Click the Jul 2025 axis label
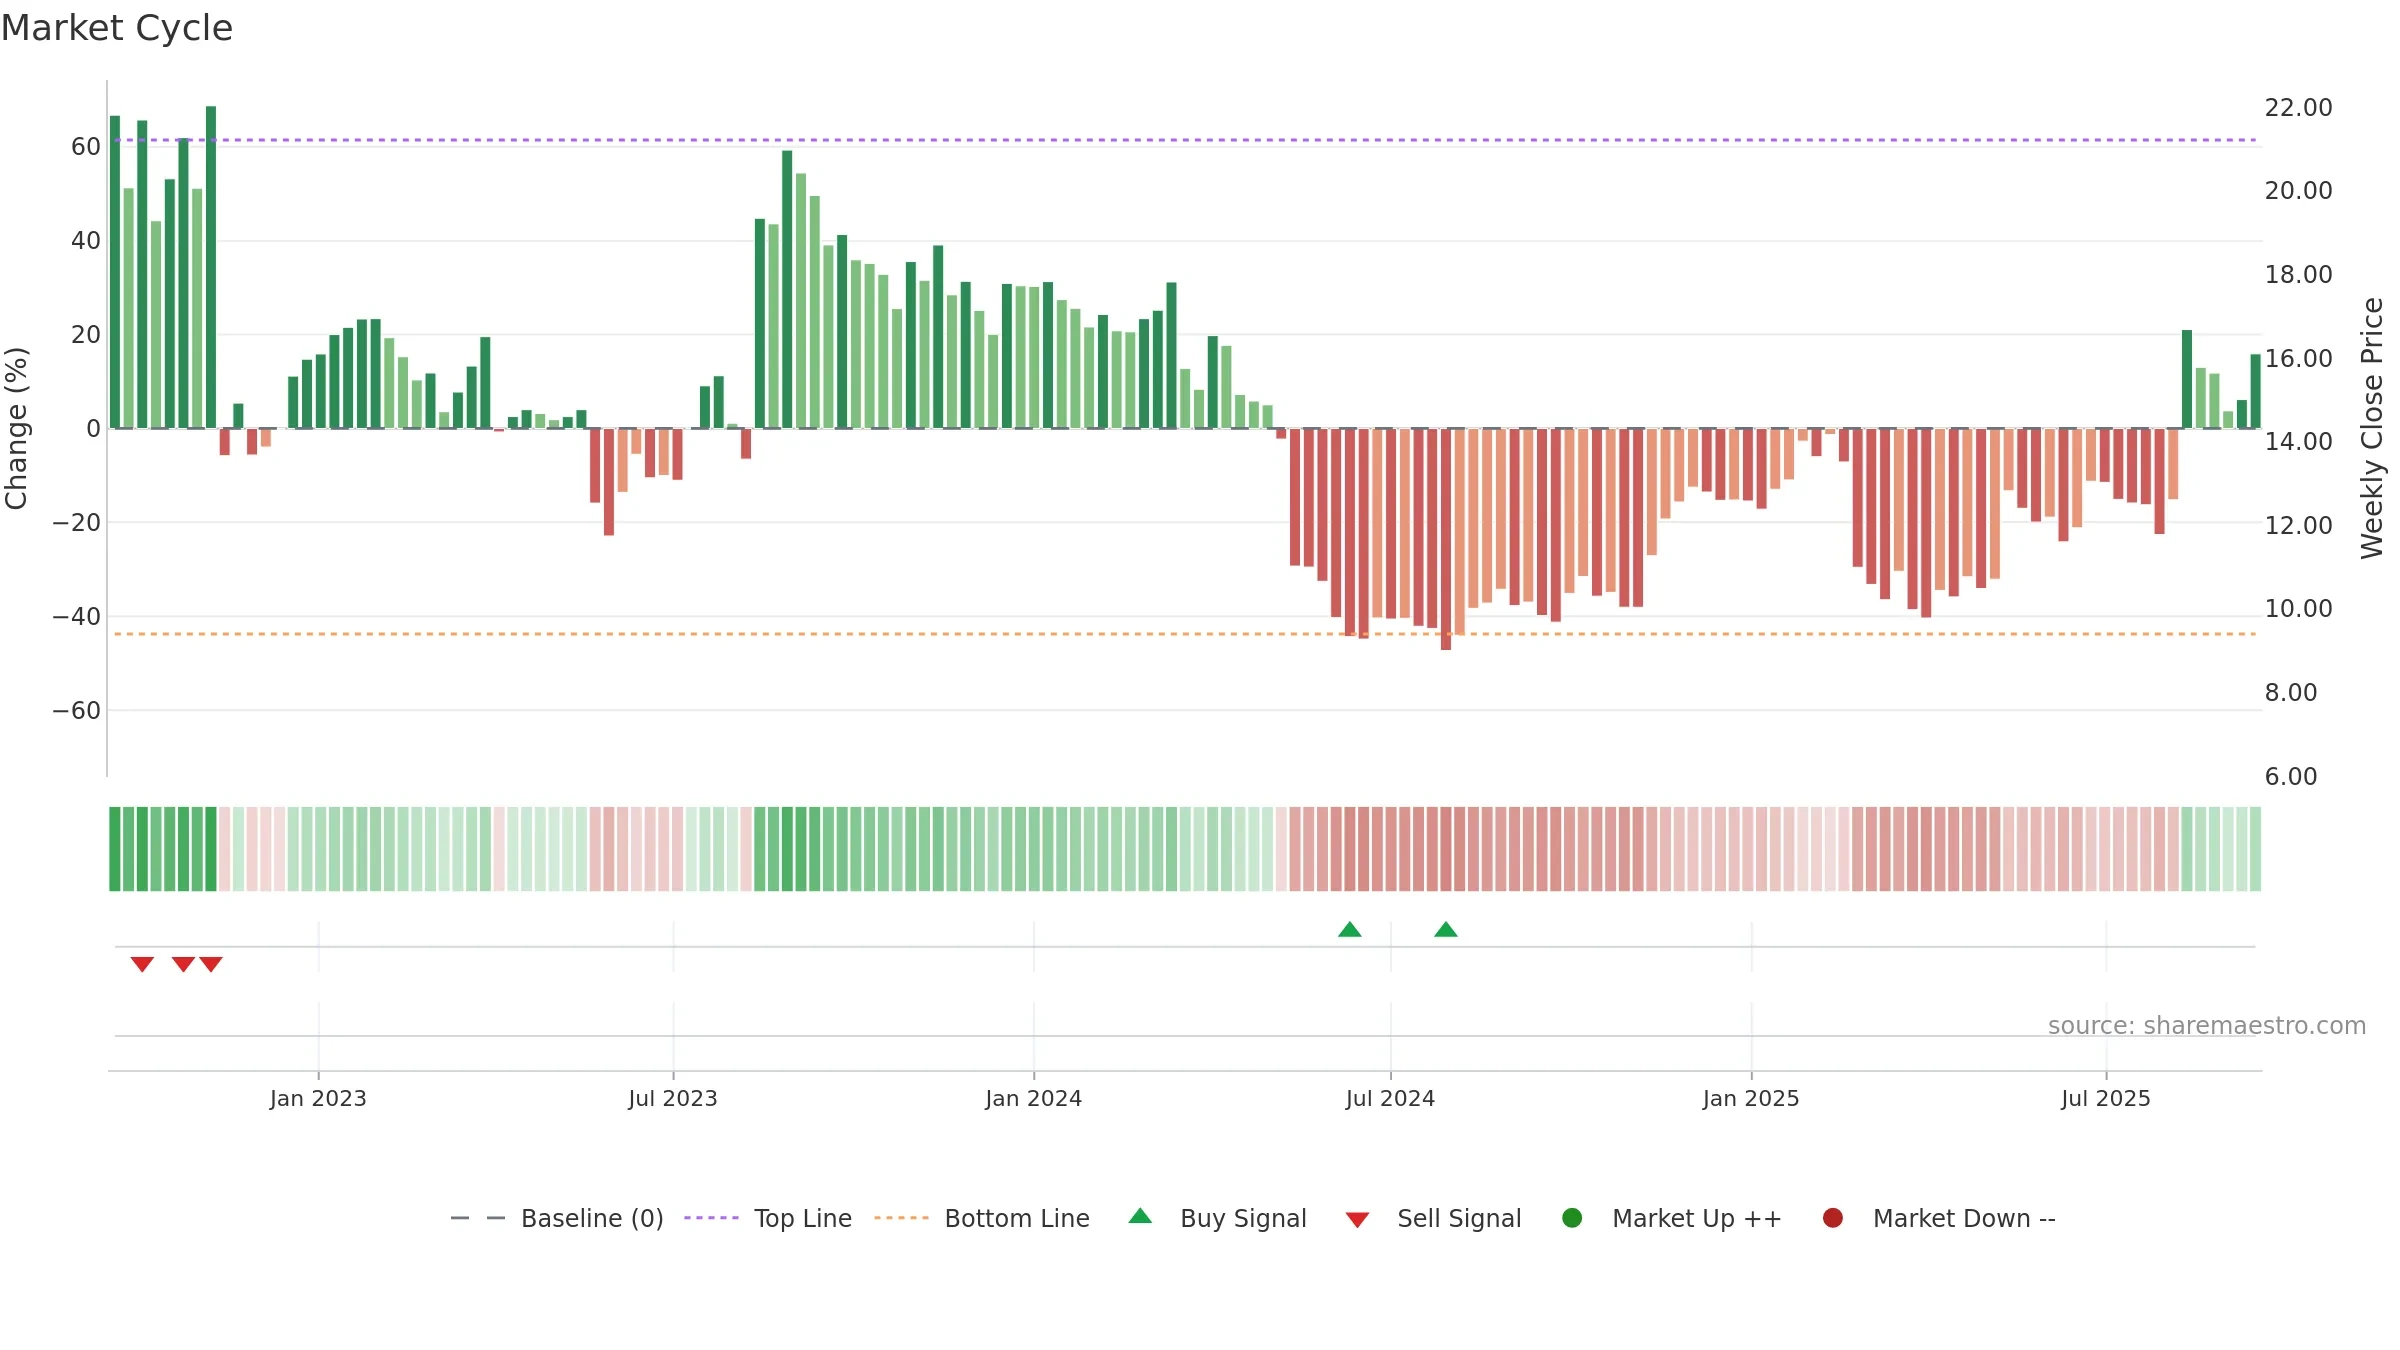The height and width of the screenshot is (1350, 2400). coord(2106,1099)
